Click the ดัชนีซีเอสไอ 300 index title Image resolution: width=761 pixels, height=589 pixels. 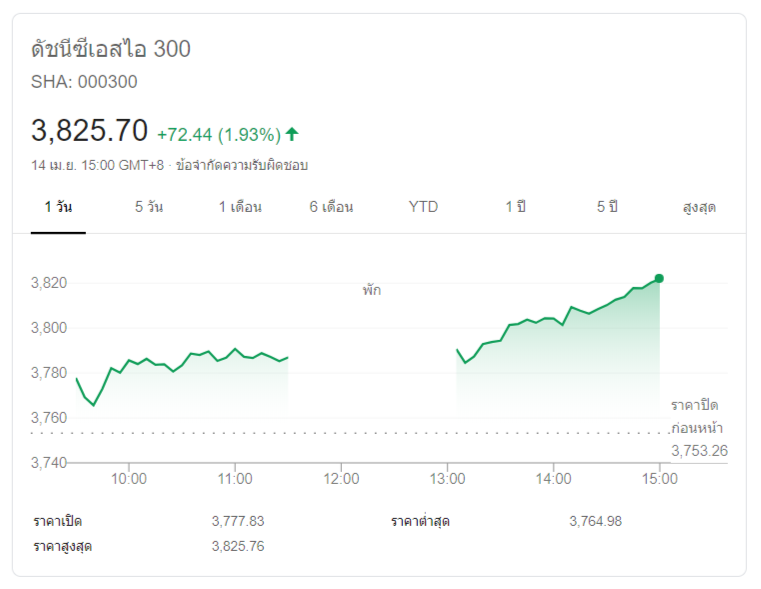click(111, 49)
